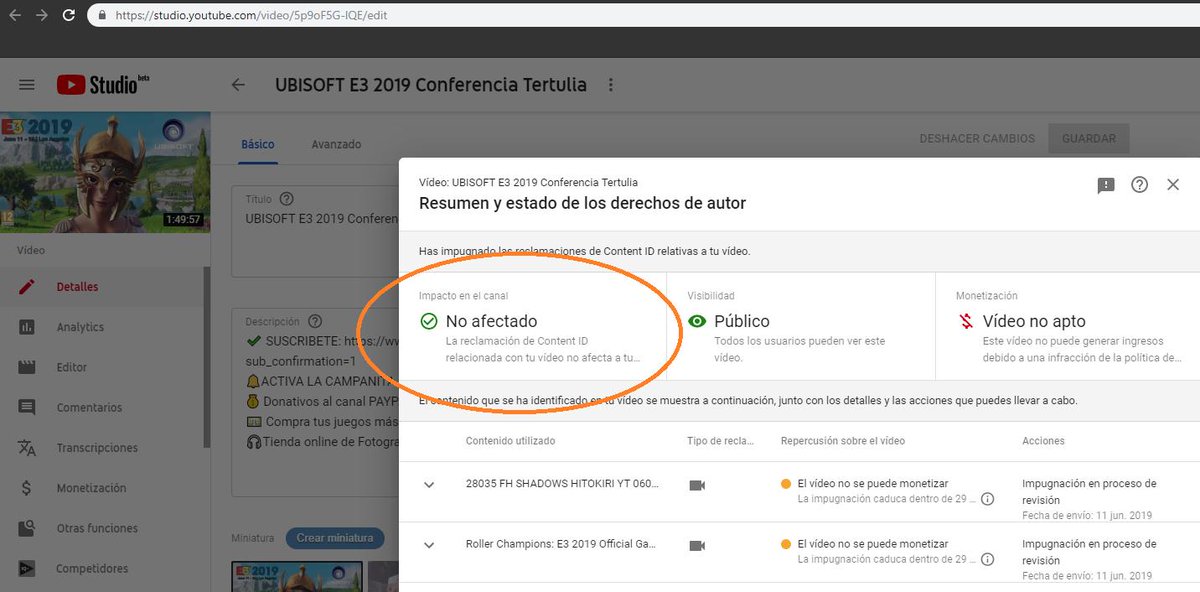This screenshot has width=1200, height=592.
Task: Click the green eye icon beside Público
Action: (696, 322)
